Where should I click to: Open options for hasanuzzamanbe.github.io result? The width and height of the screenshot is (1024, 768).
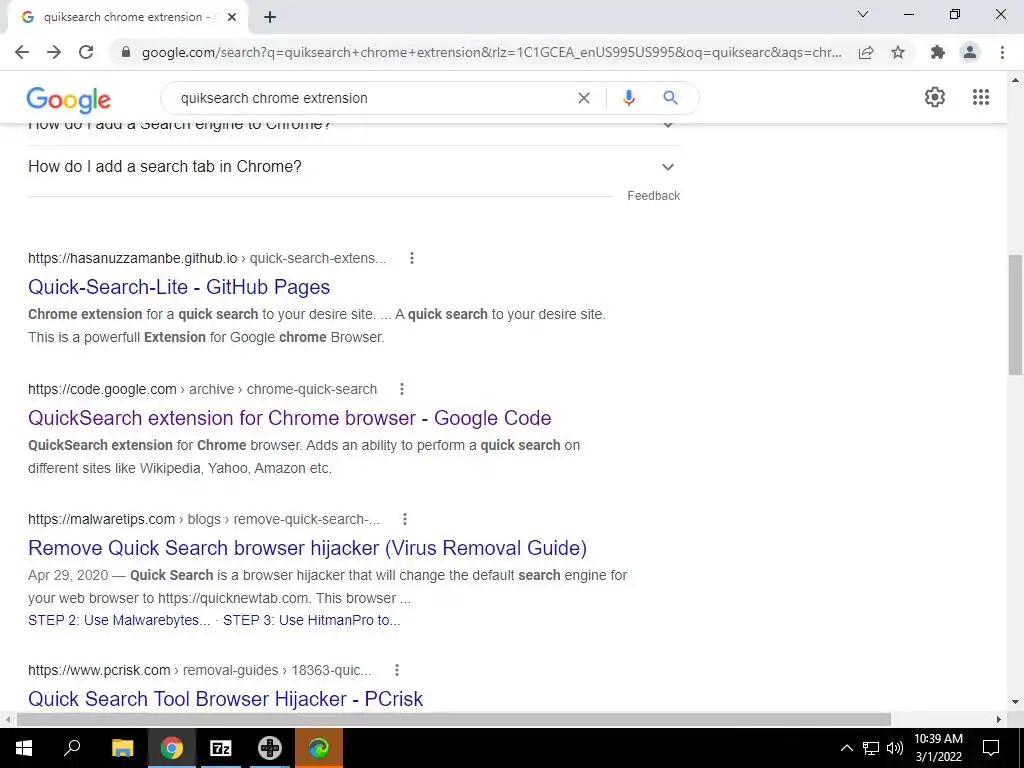(x=411, y=258)
